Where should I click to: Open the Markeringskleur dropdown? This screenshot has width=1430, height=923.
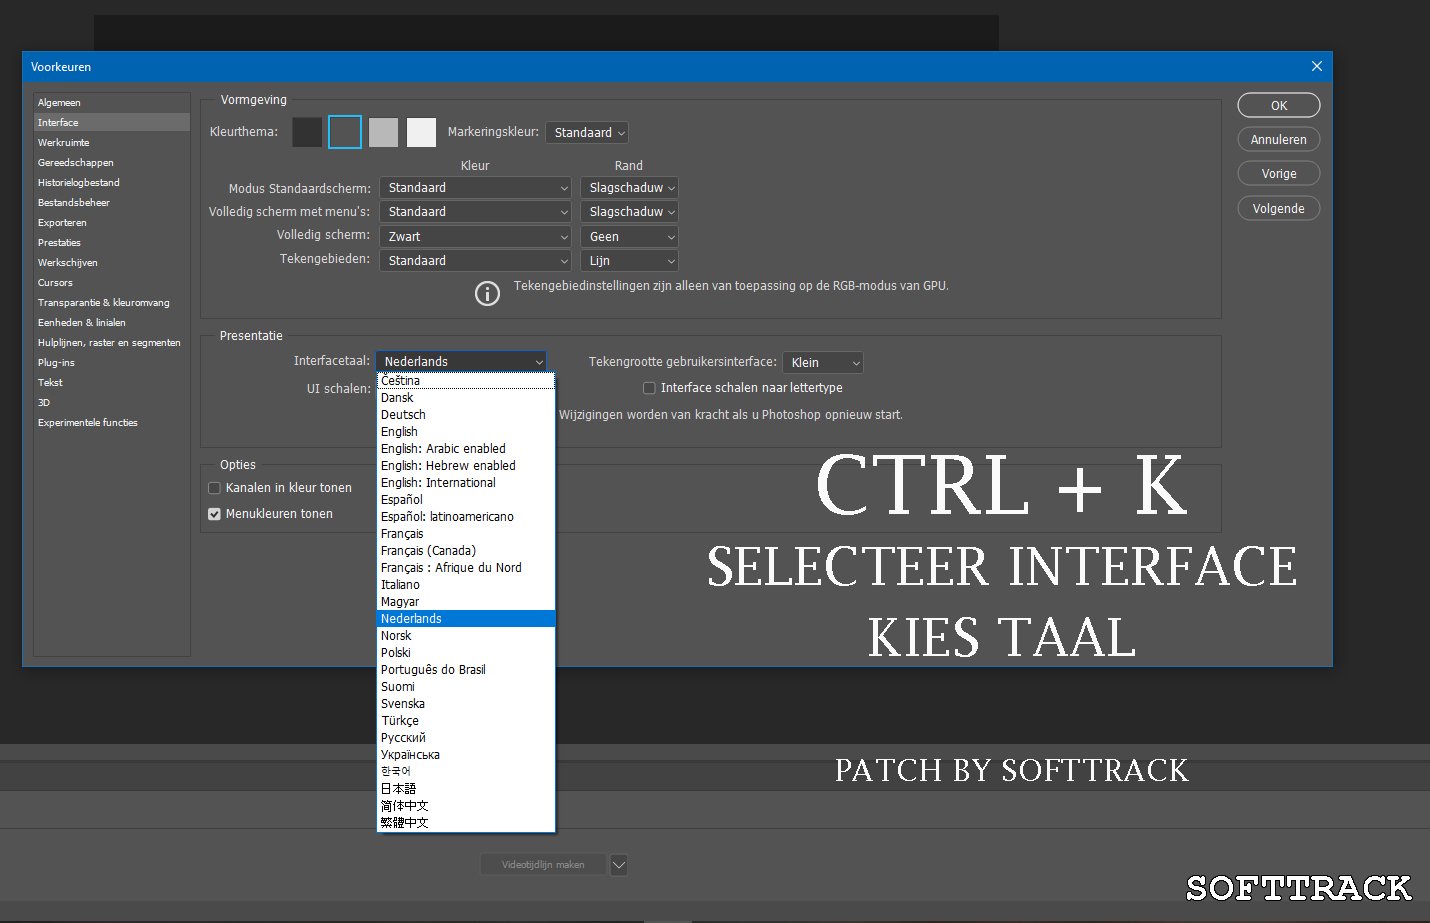(x=588, y=133)
